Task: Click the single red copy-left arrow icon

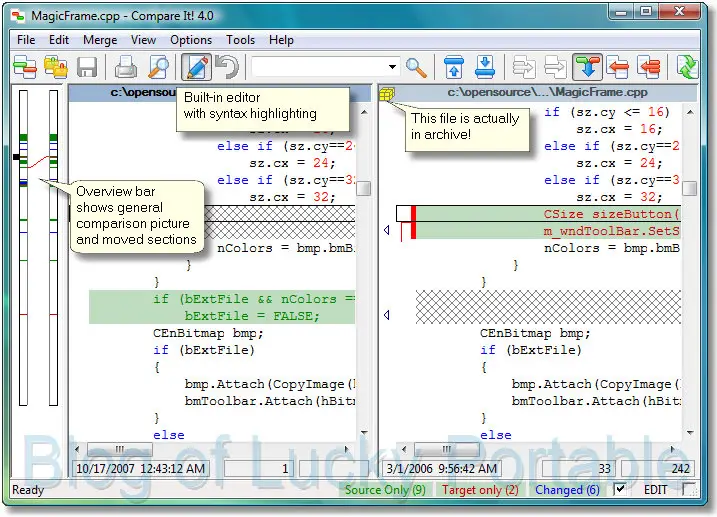Action: [x=618, y=67]
